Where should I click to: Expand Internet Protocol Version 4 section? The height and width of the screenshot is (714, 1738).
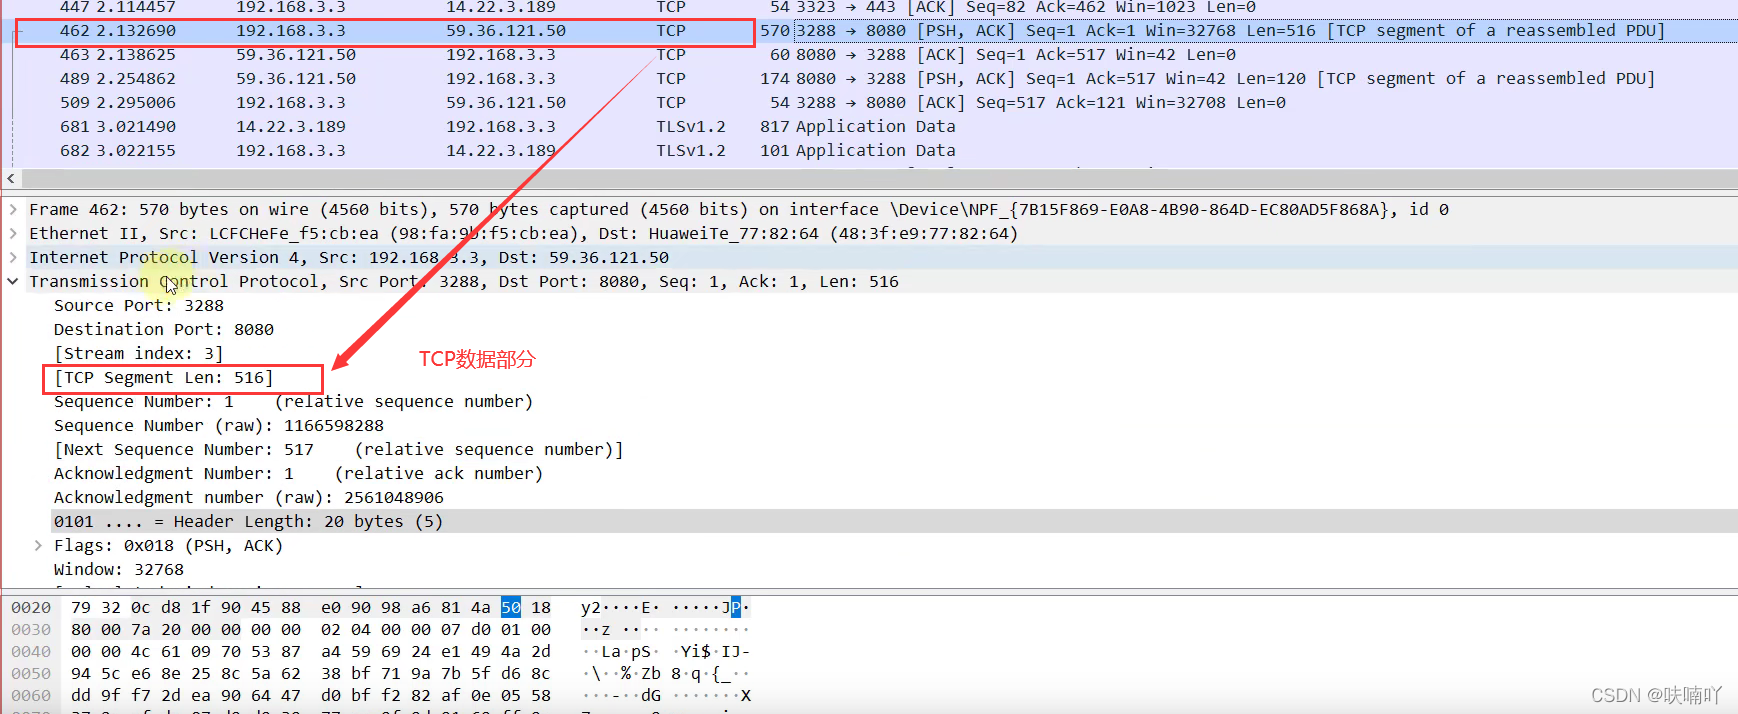click(13, 257)
